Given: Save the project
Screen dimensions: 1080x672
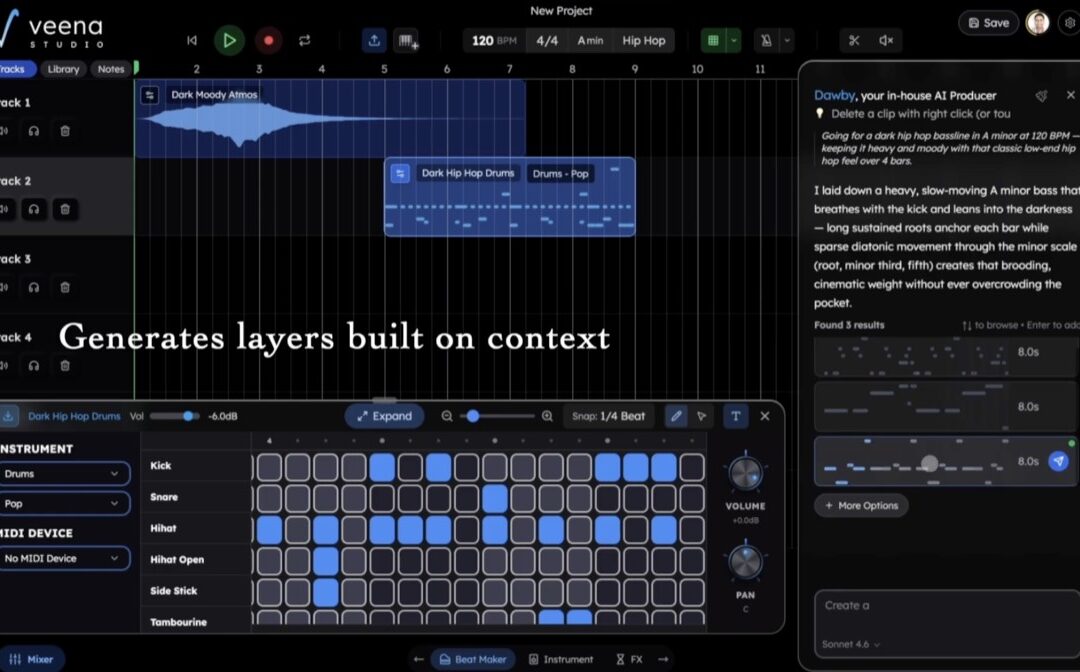Looking at the screenshot, I should point(988,23).
